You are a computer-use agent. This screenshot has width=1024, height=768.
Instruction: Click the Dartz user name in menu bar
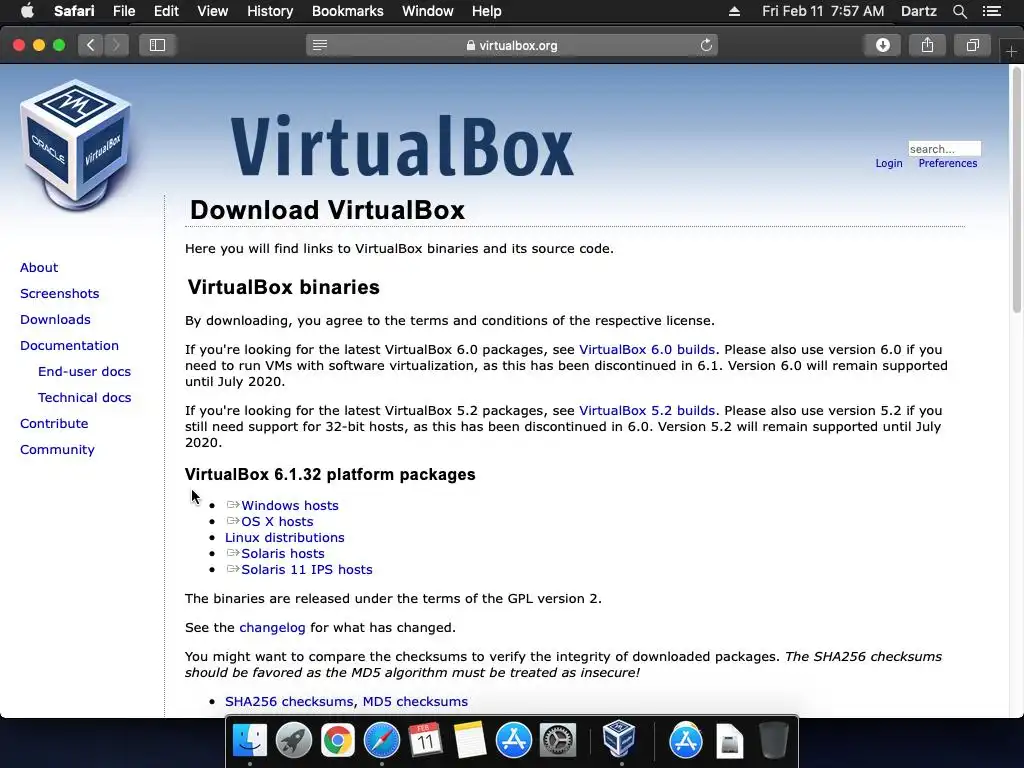tap(918, 11)
